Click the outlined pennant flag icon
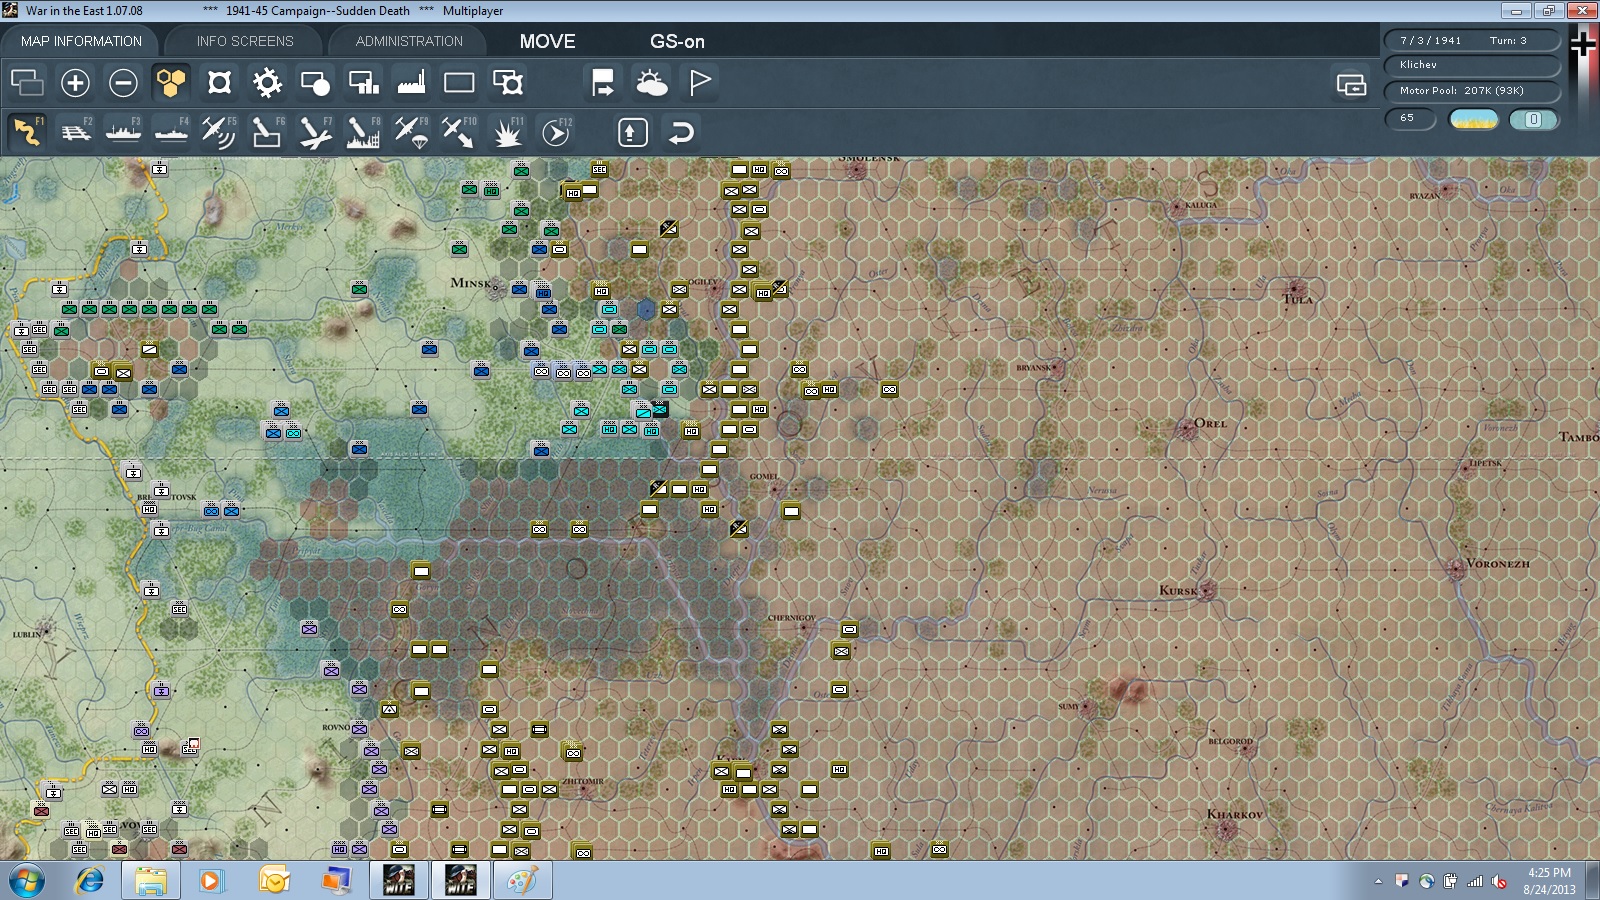1600x900 pixels. click(699, 83)
